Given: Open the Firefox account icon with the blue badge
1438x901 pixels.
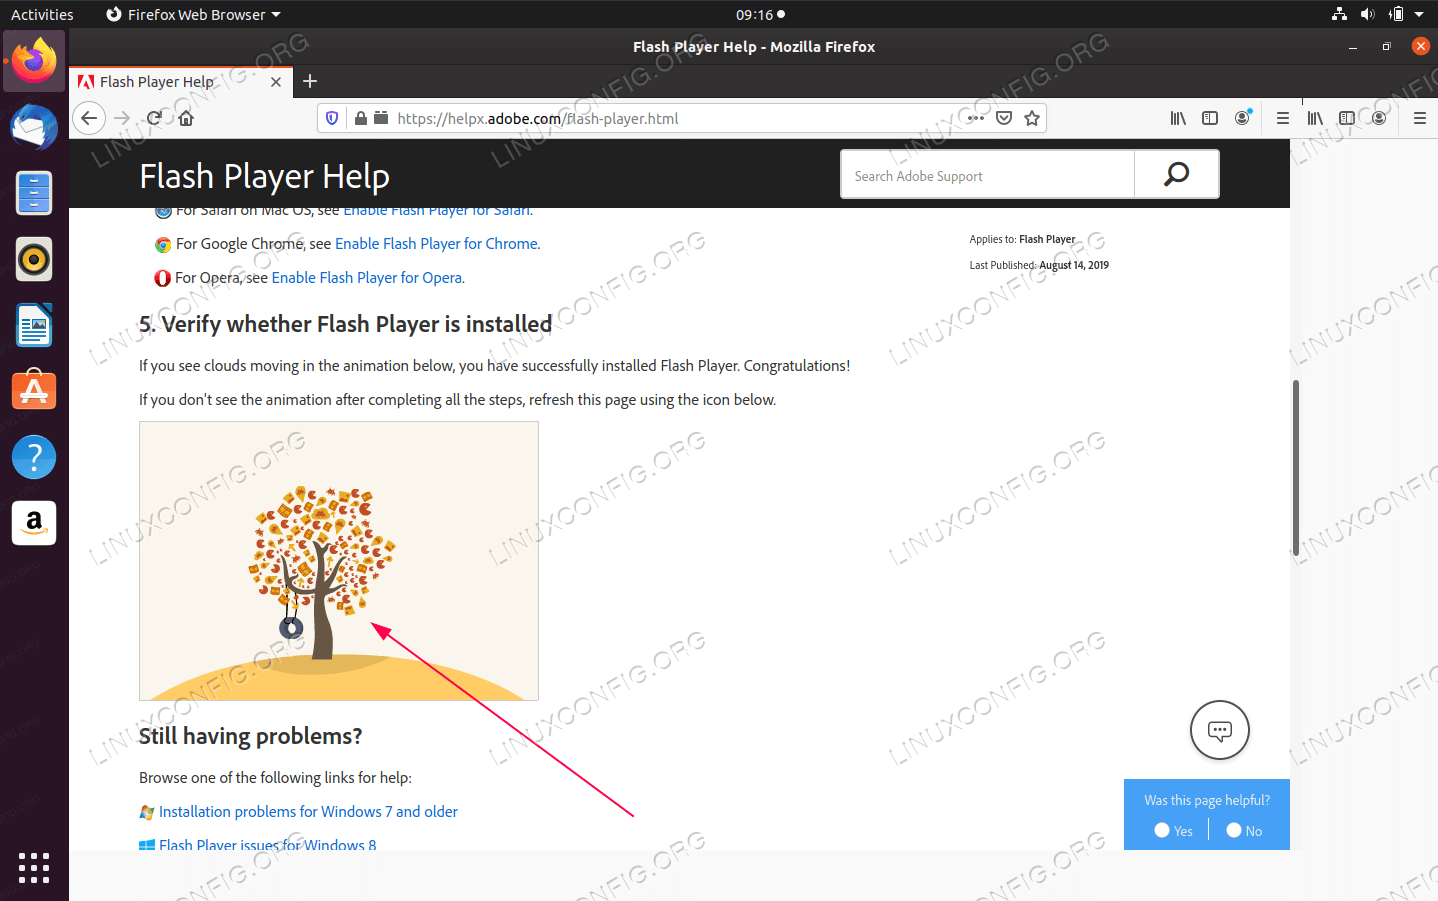Looking at the screenshot, I should pos(1243,118).
